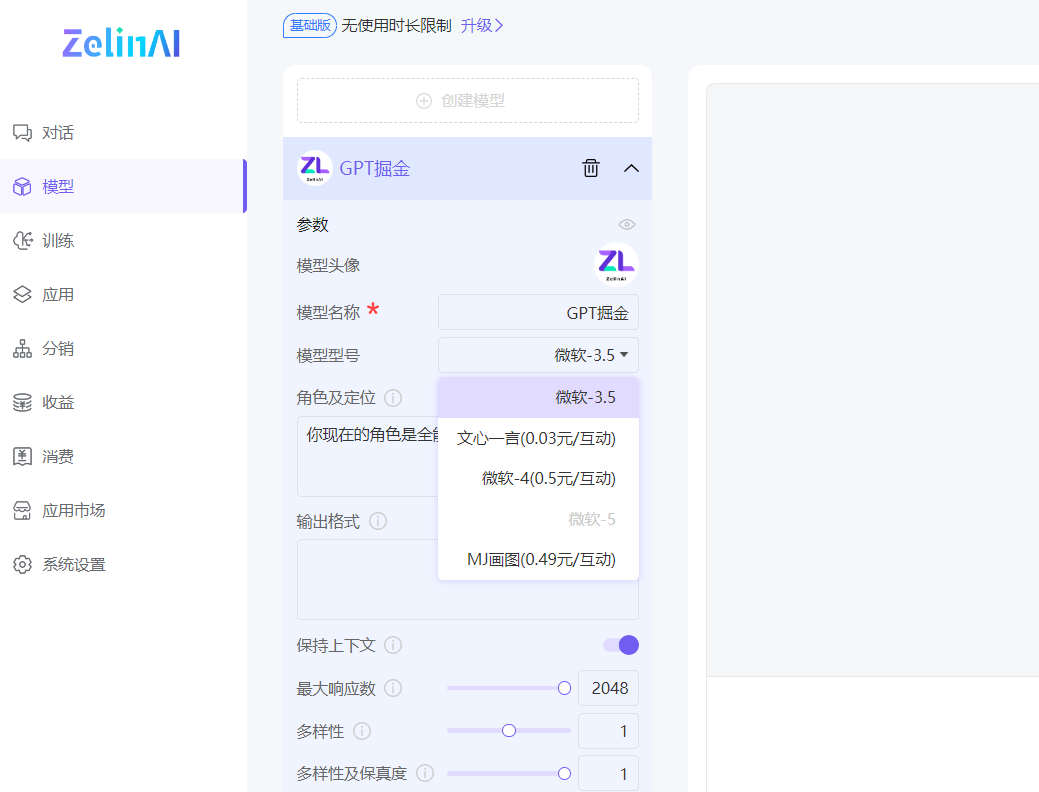This screenshot has height=792, width=1039.
Task: Click the info icon beside 输出格式
Action: coord(378,522)
